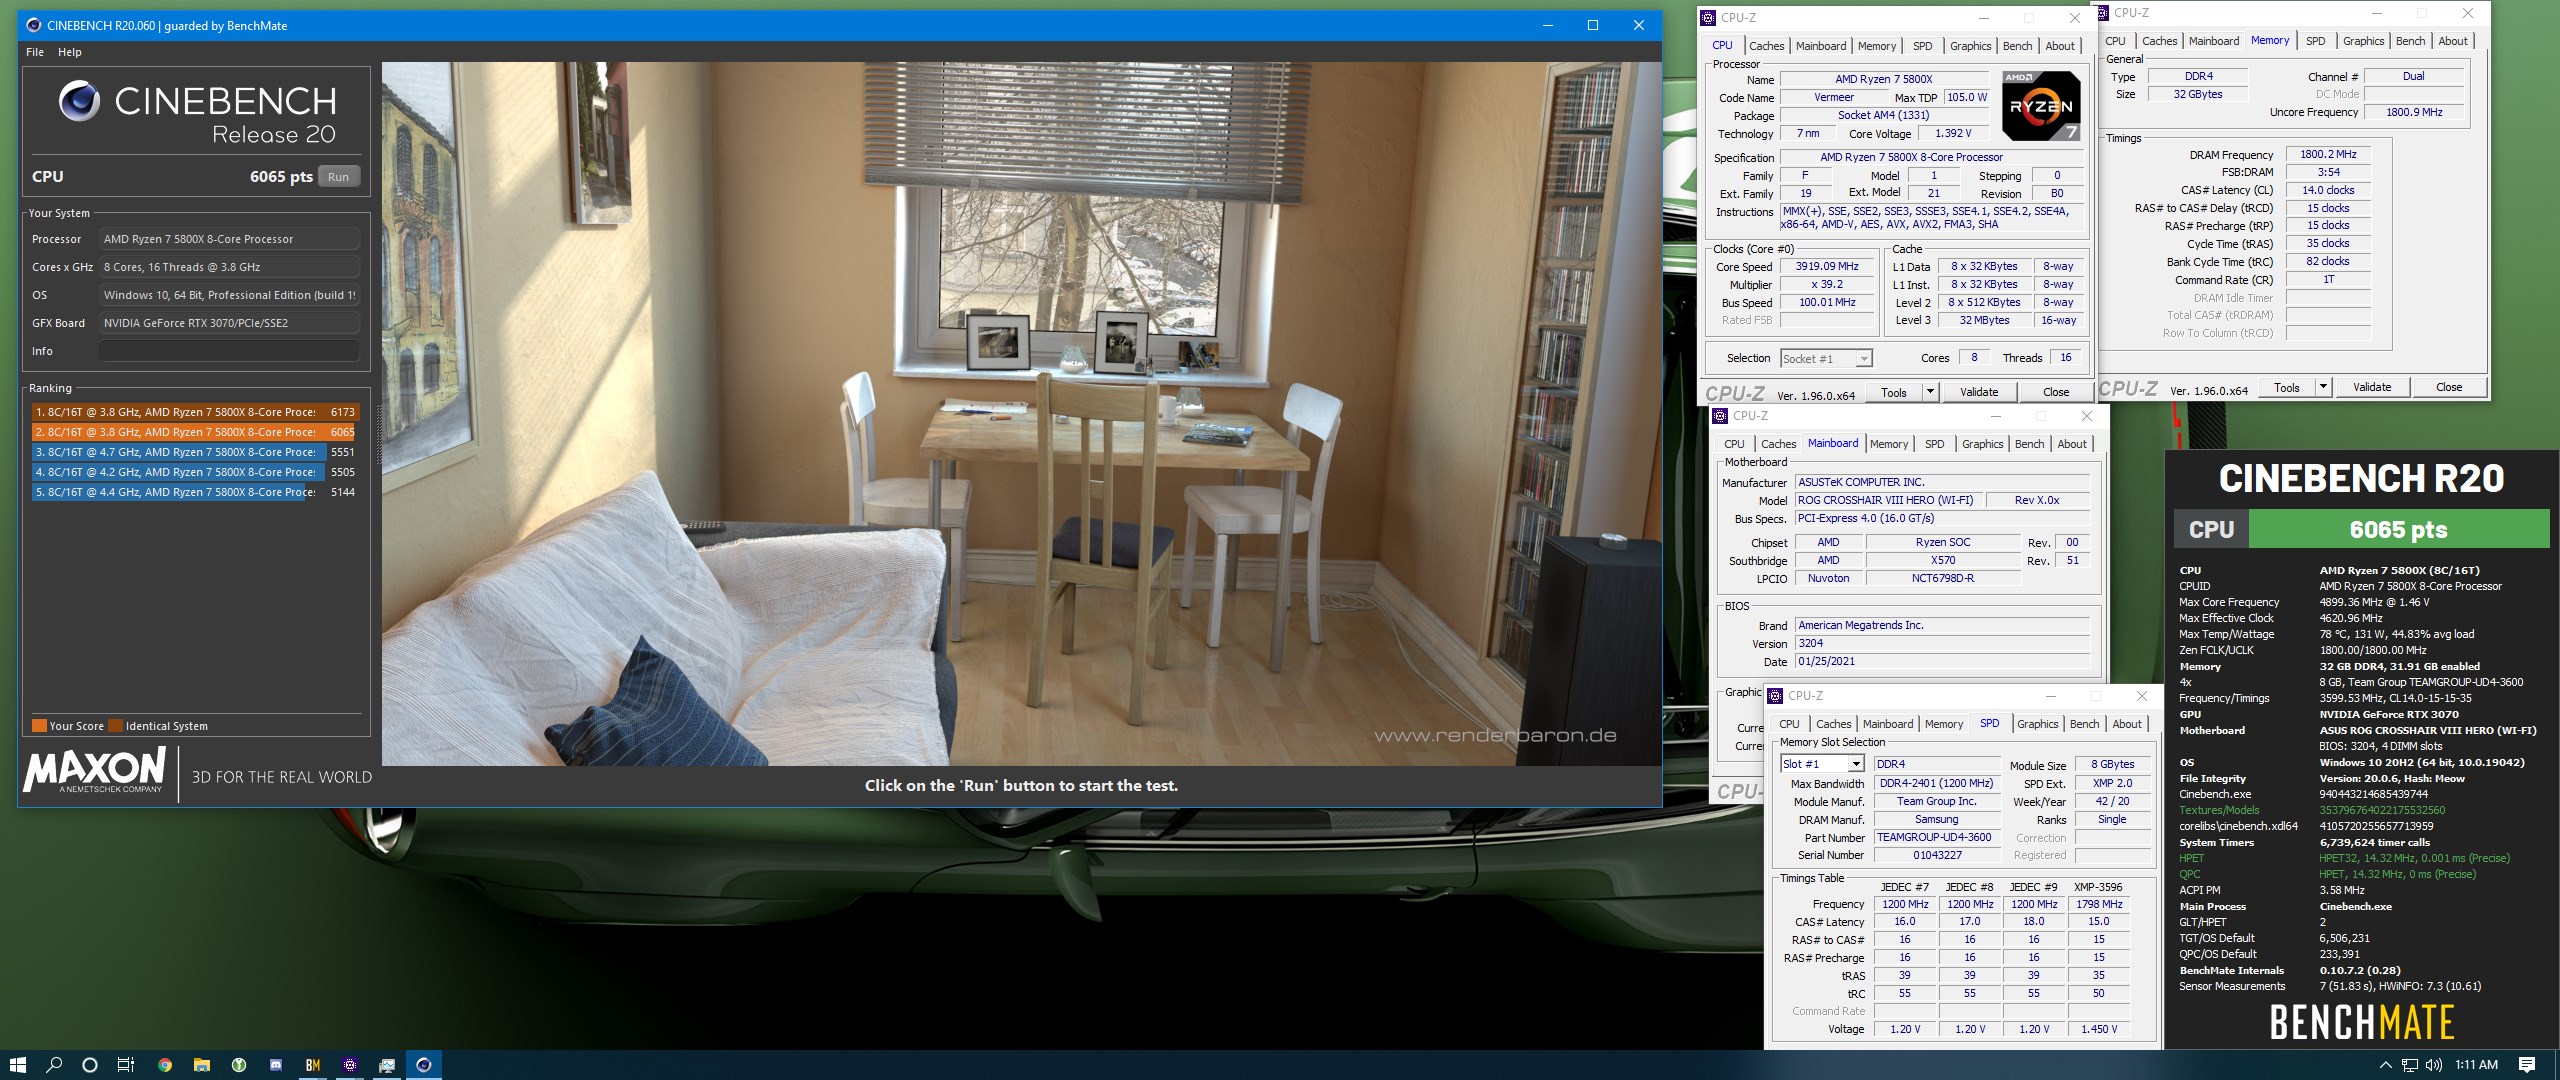Open File Explorer from taskbar

coord(201,1065)
